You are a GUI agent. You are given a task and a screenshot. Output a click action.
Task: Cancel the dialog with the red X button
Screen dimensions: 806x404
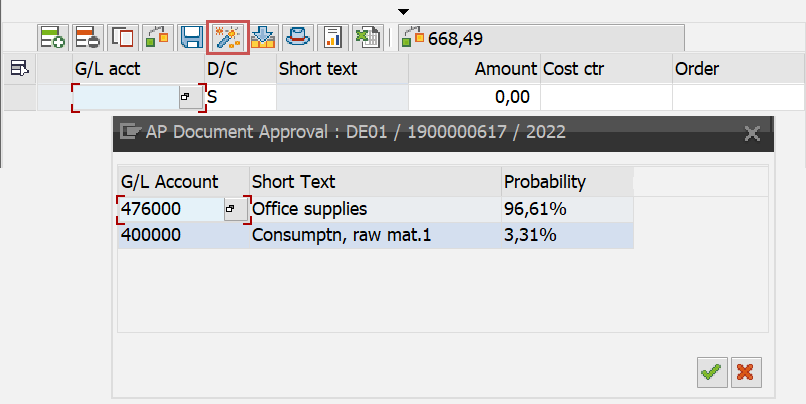tap(744, 372)
